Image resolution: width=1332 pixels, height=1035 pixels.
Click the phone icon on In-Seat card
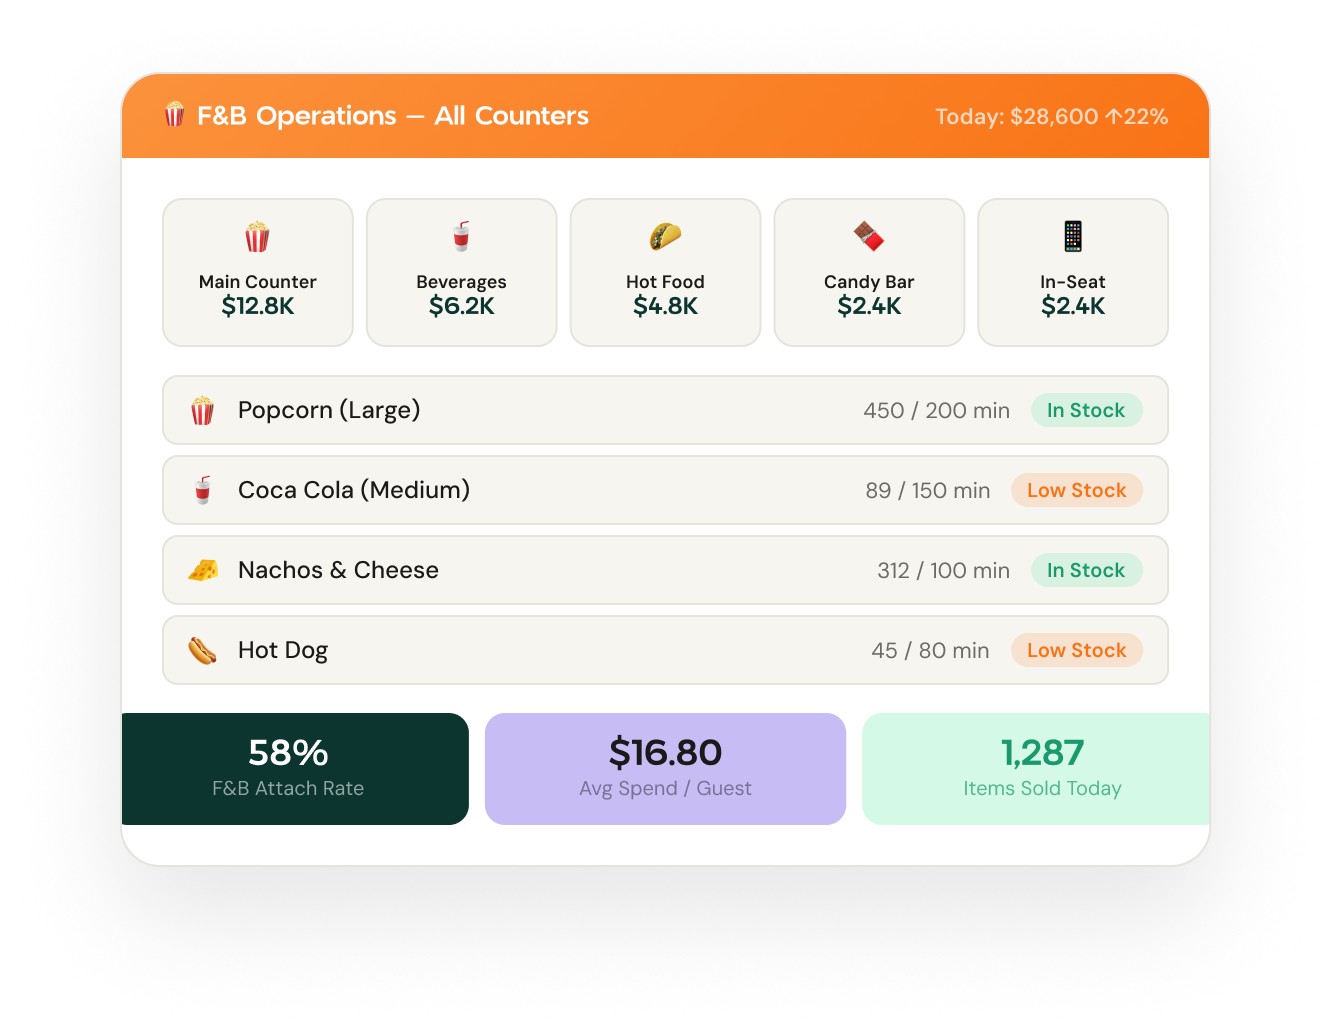pyautogui.click(x=1073, y=237)
